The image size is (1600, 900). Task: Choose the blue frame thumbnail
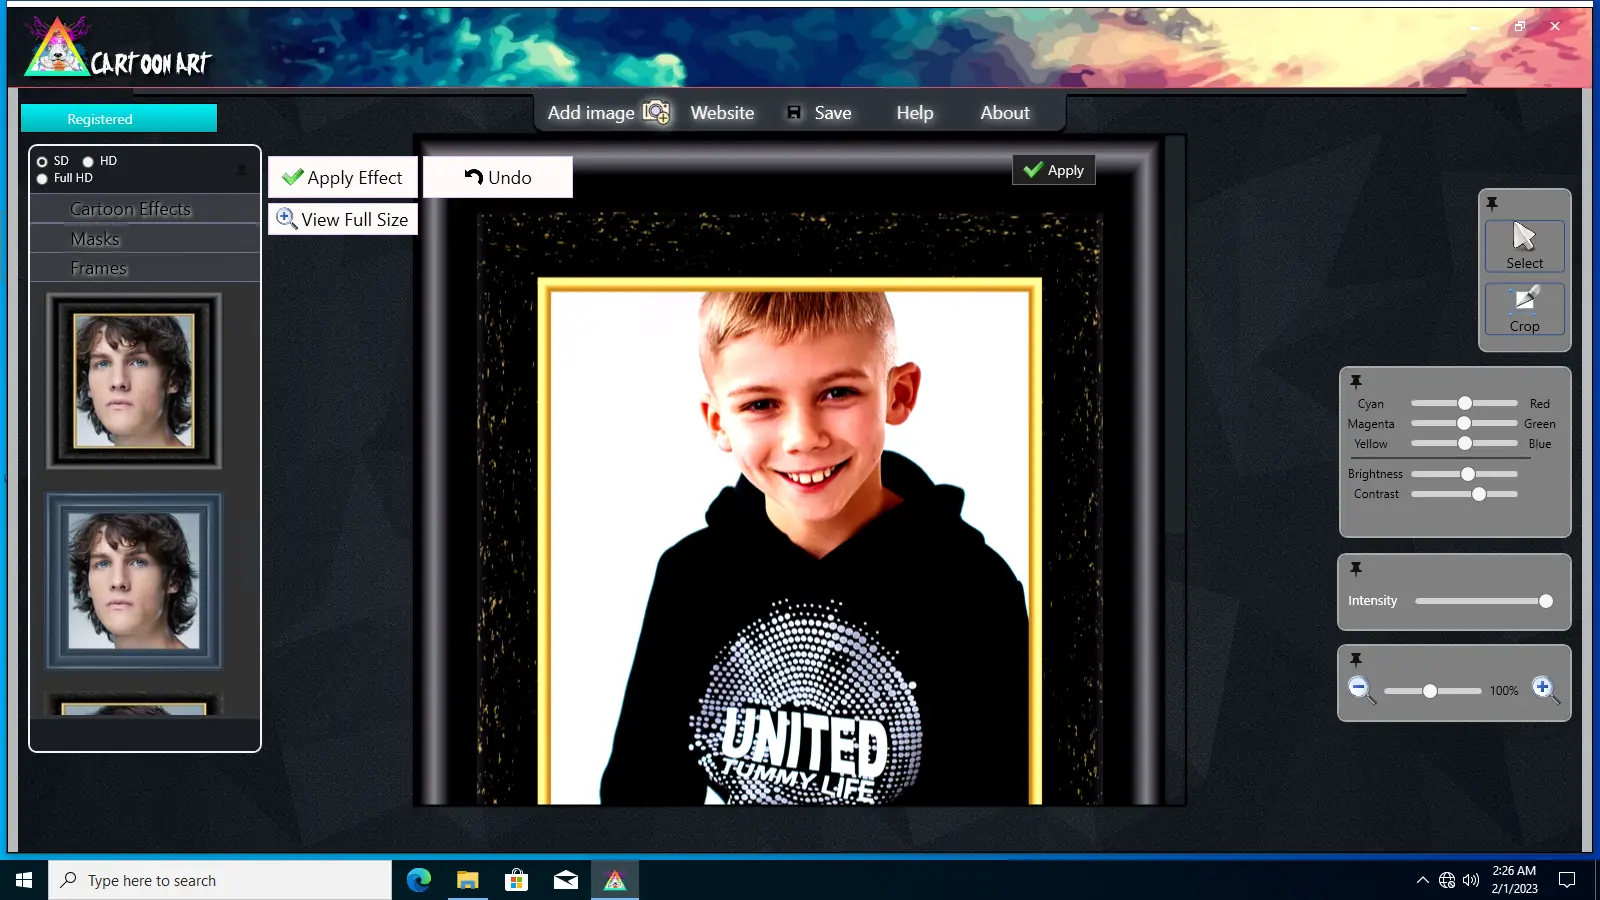[134, 581]
